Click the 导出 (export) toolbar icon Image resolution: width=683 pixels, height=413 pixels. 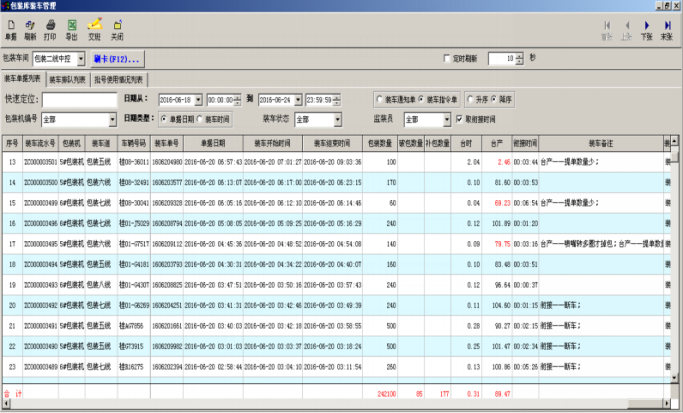(x=71, y=26)
